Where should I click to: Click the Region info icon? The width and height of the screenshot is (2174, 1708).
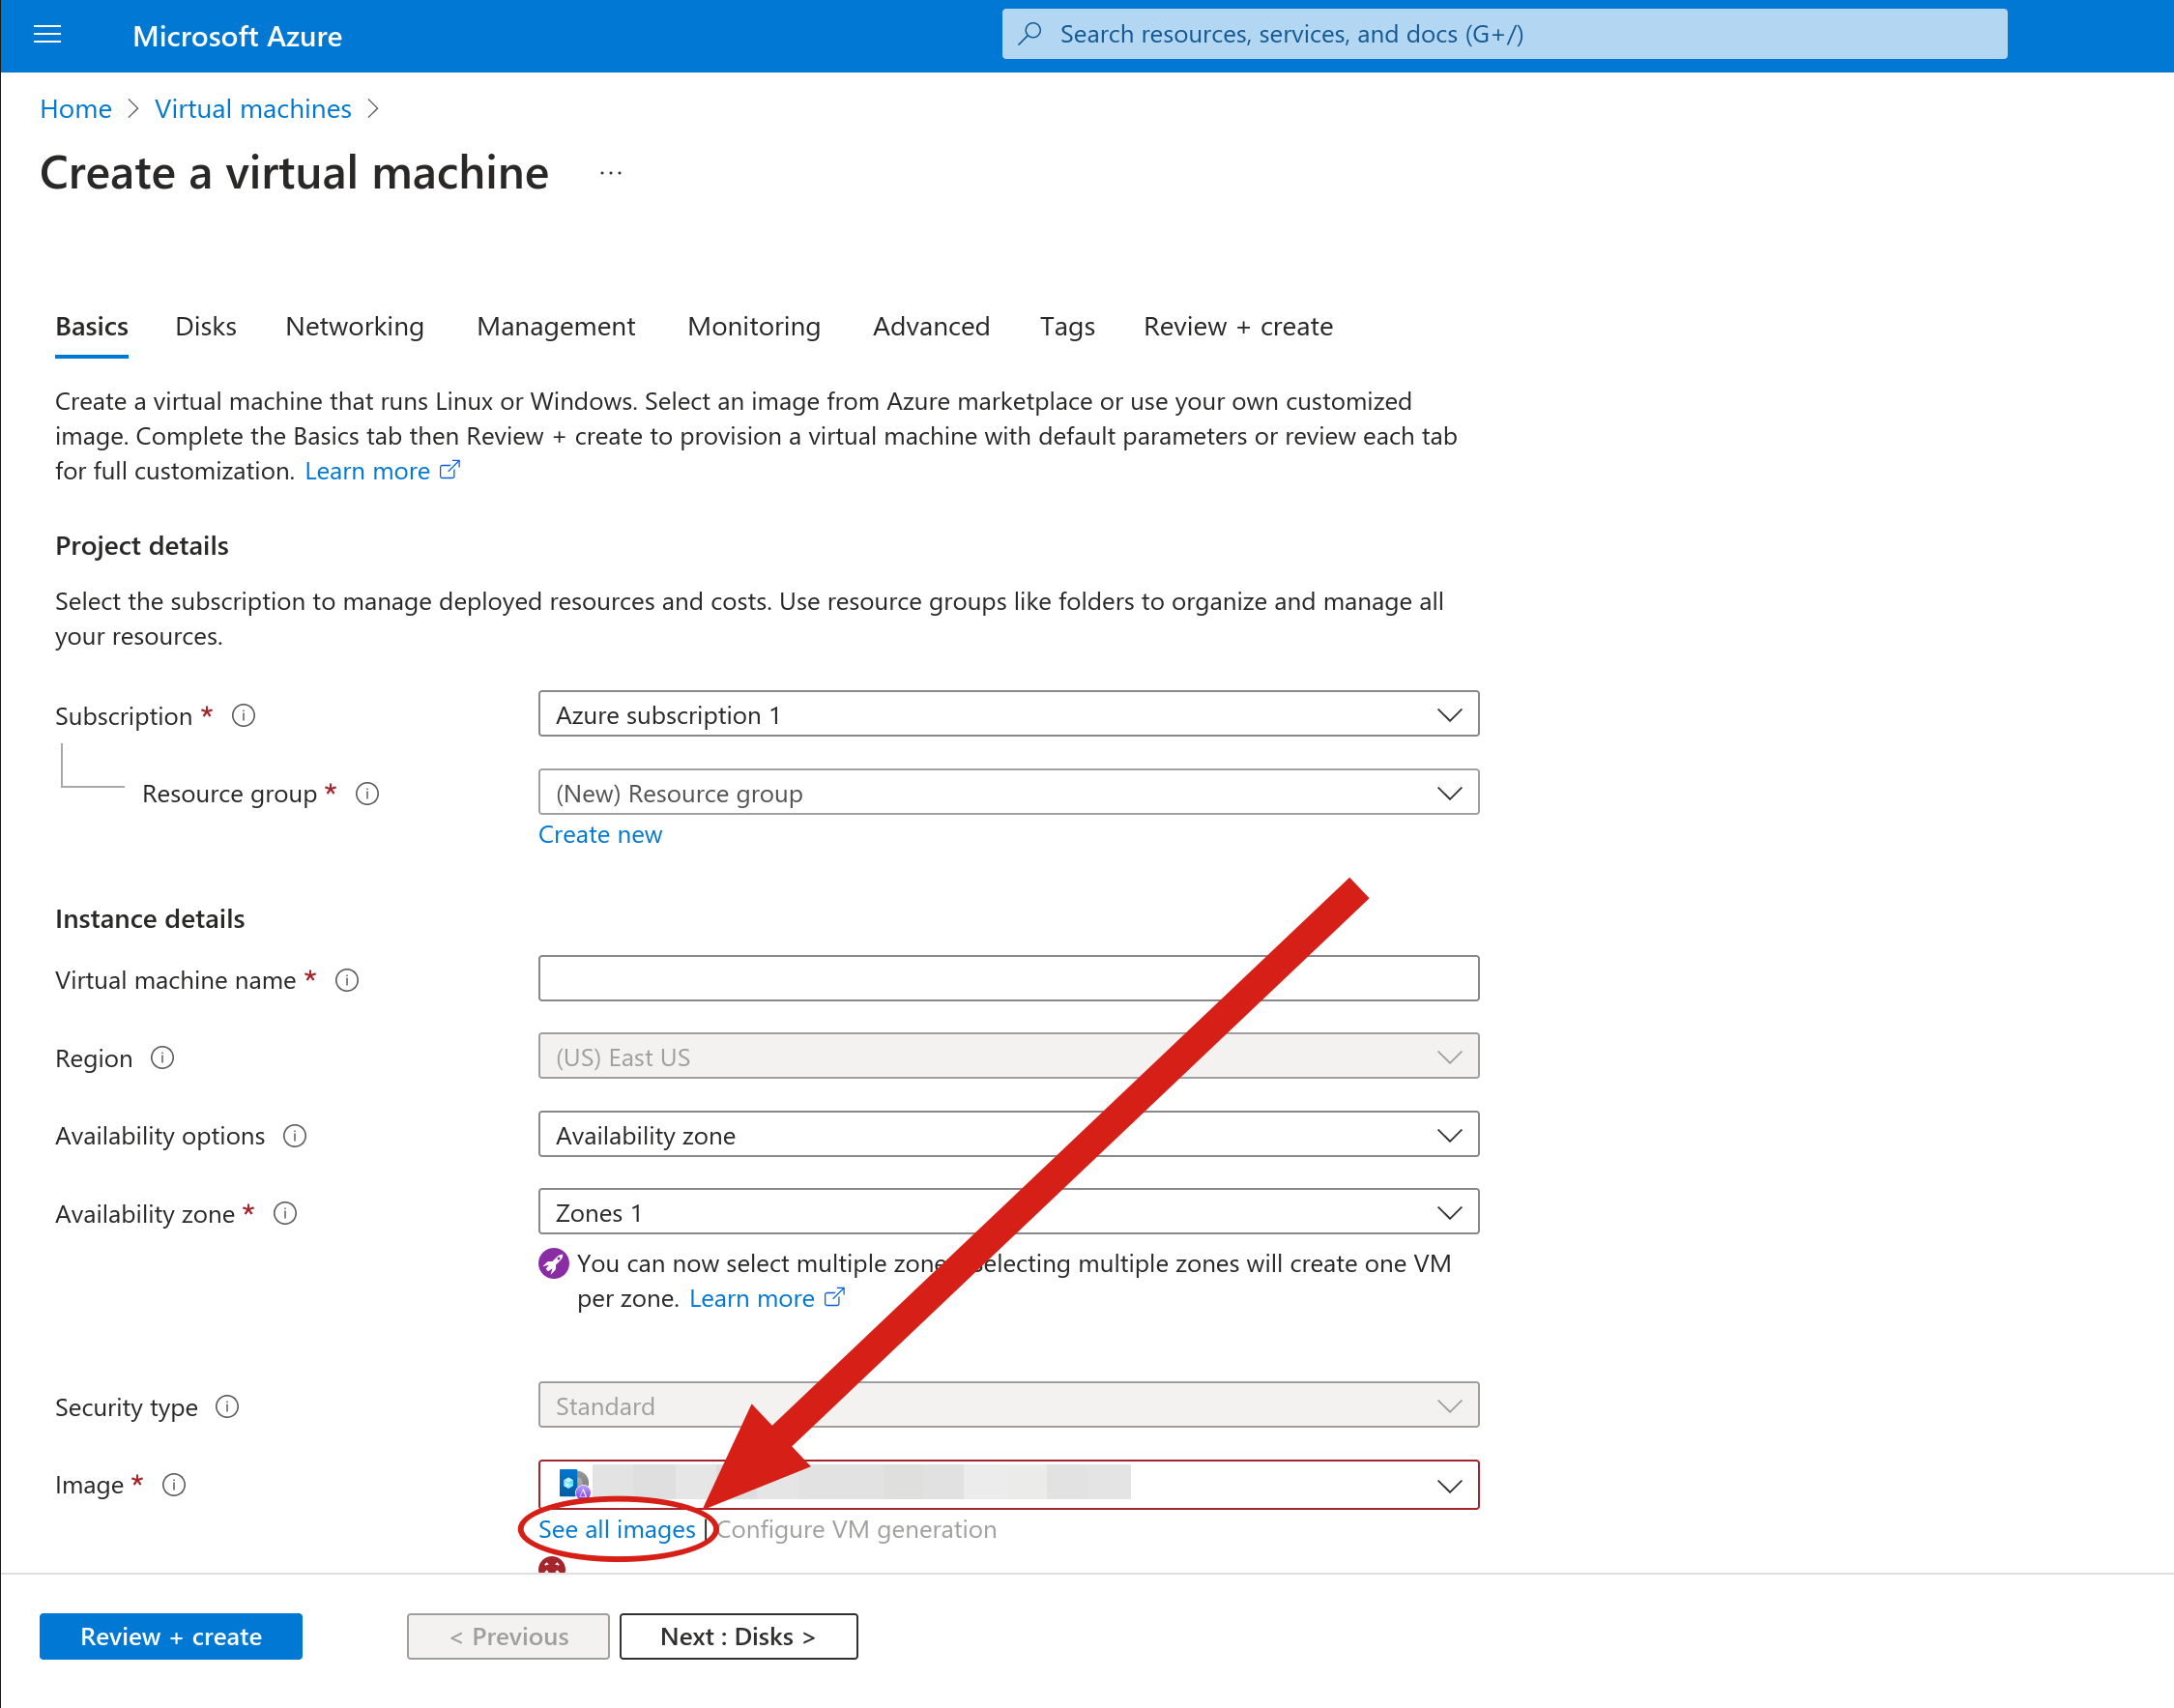tap(162, 1058)
